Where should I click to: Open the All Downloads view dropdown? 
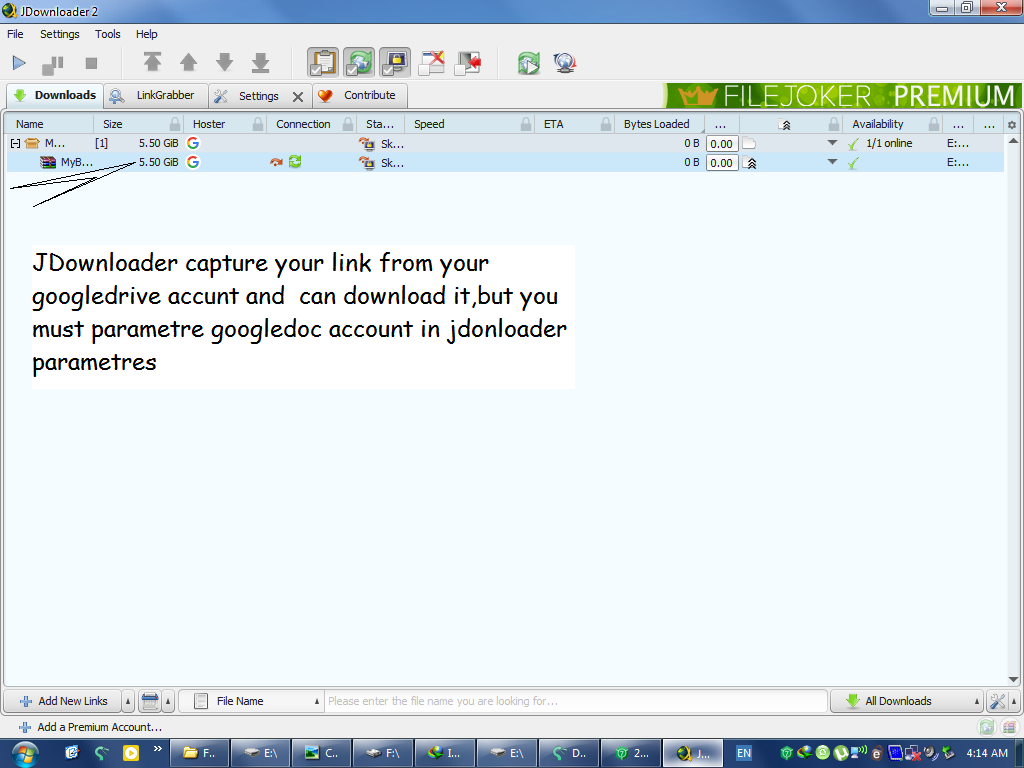[906, 701]
